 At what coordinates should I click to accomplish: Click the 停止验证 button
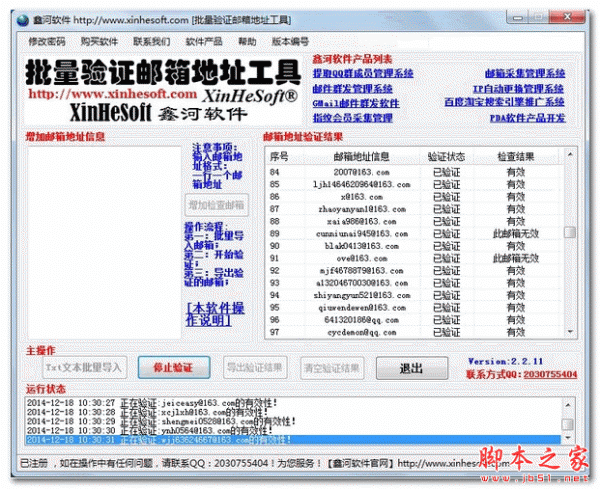pyautogui.click(x=174, y=368)
